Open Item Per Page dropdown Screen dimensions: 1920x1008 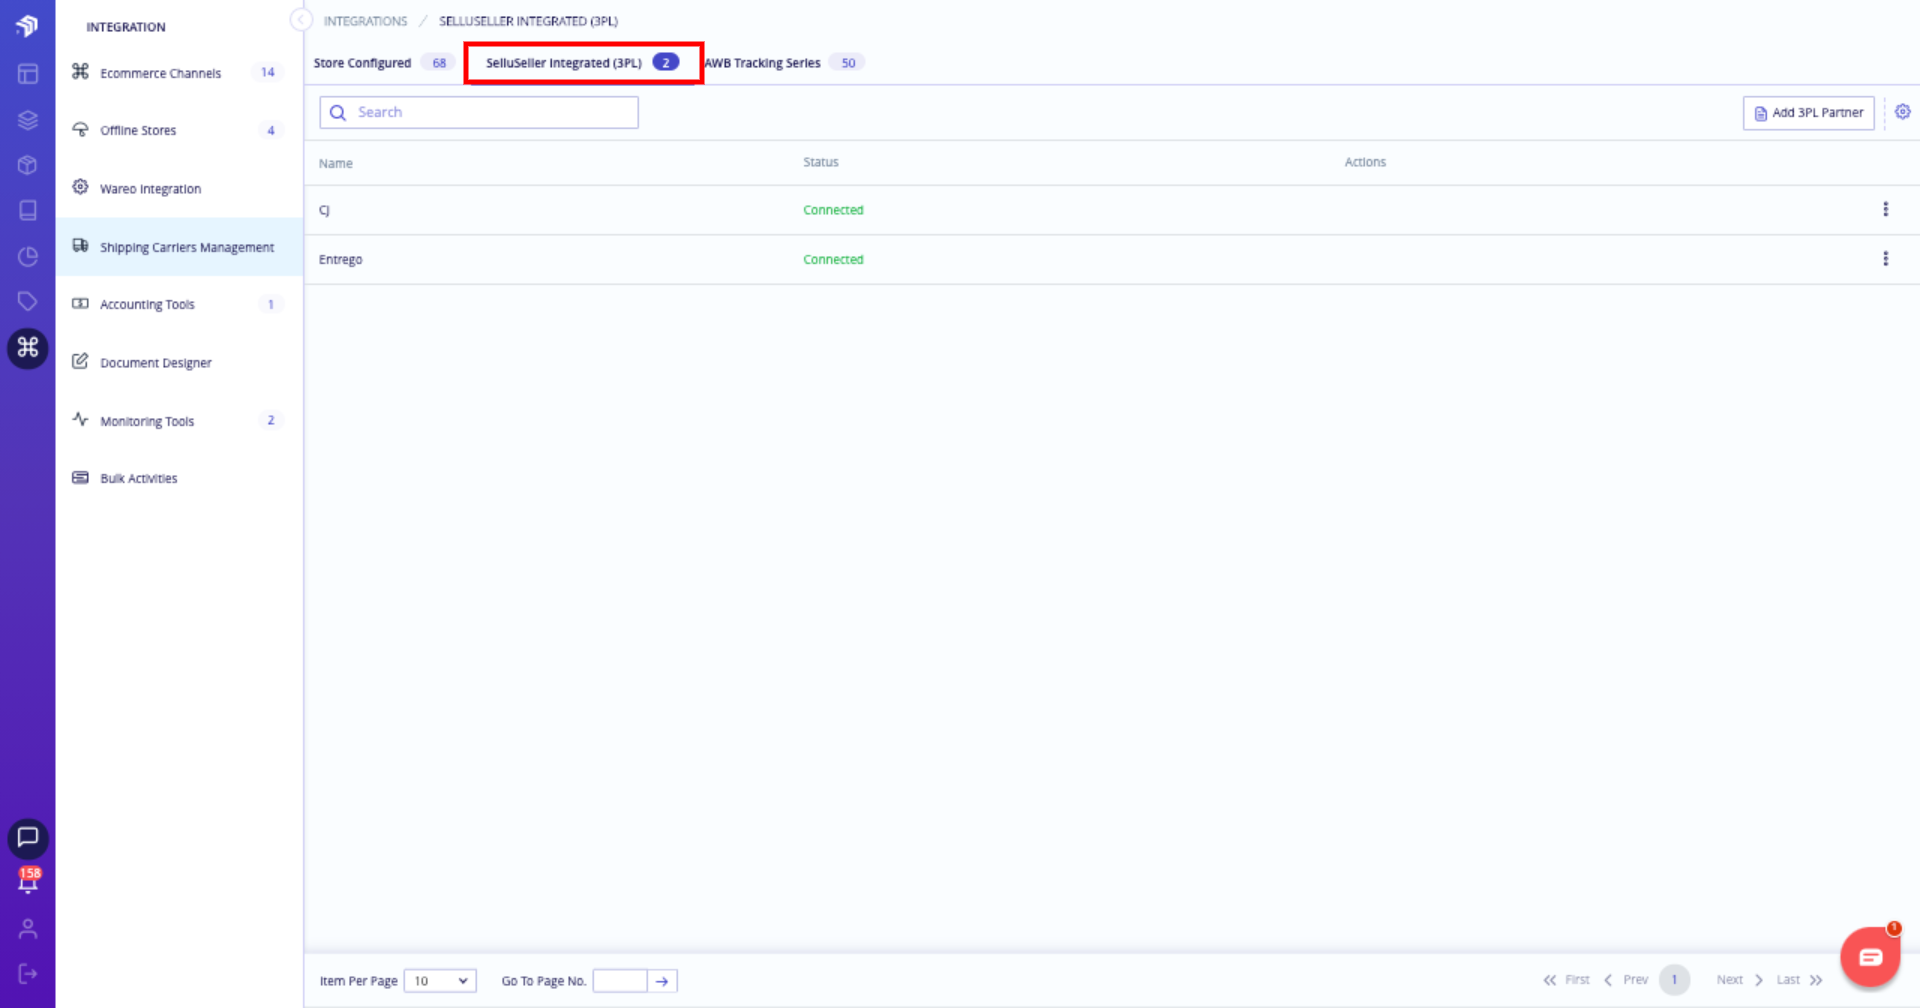(x=440, y=981)
